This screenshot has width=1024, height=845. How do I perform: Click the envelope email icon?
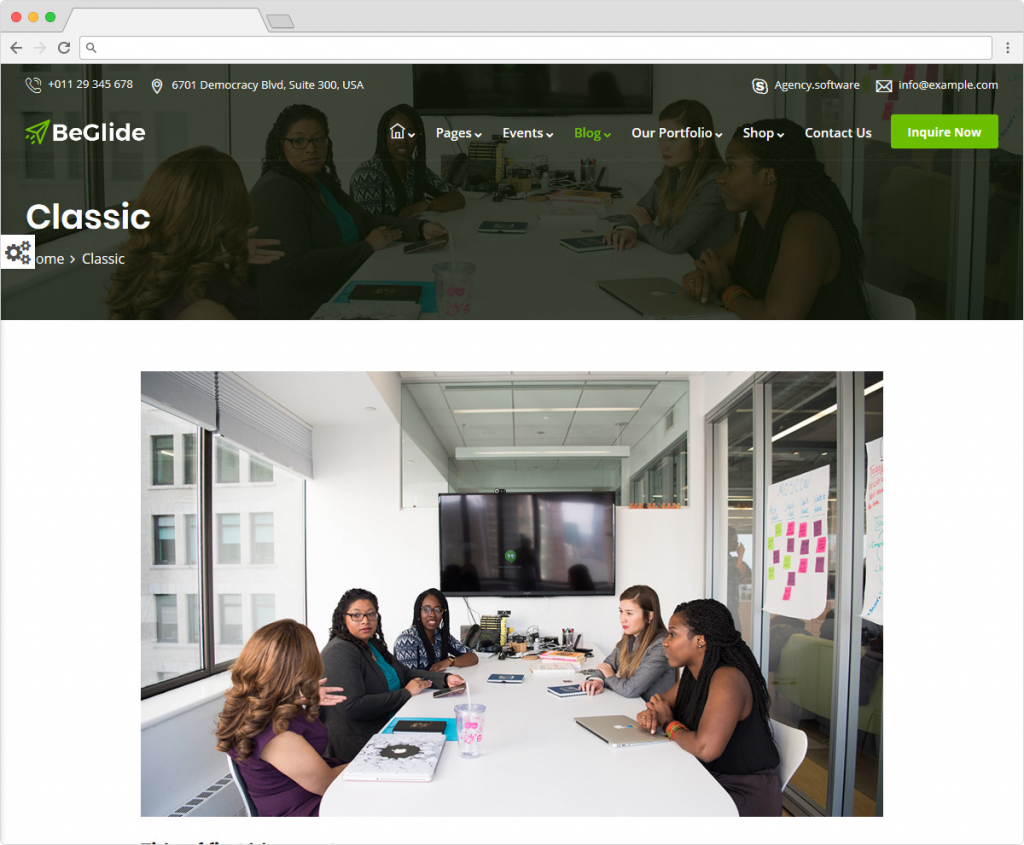(x=884, y=86)
